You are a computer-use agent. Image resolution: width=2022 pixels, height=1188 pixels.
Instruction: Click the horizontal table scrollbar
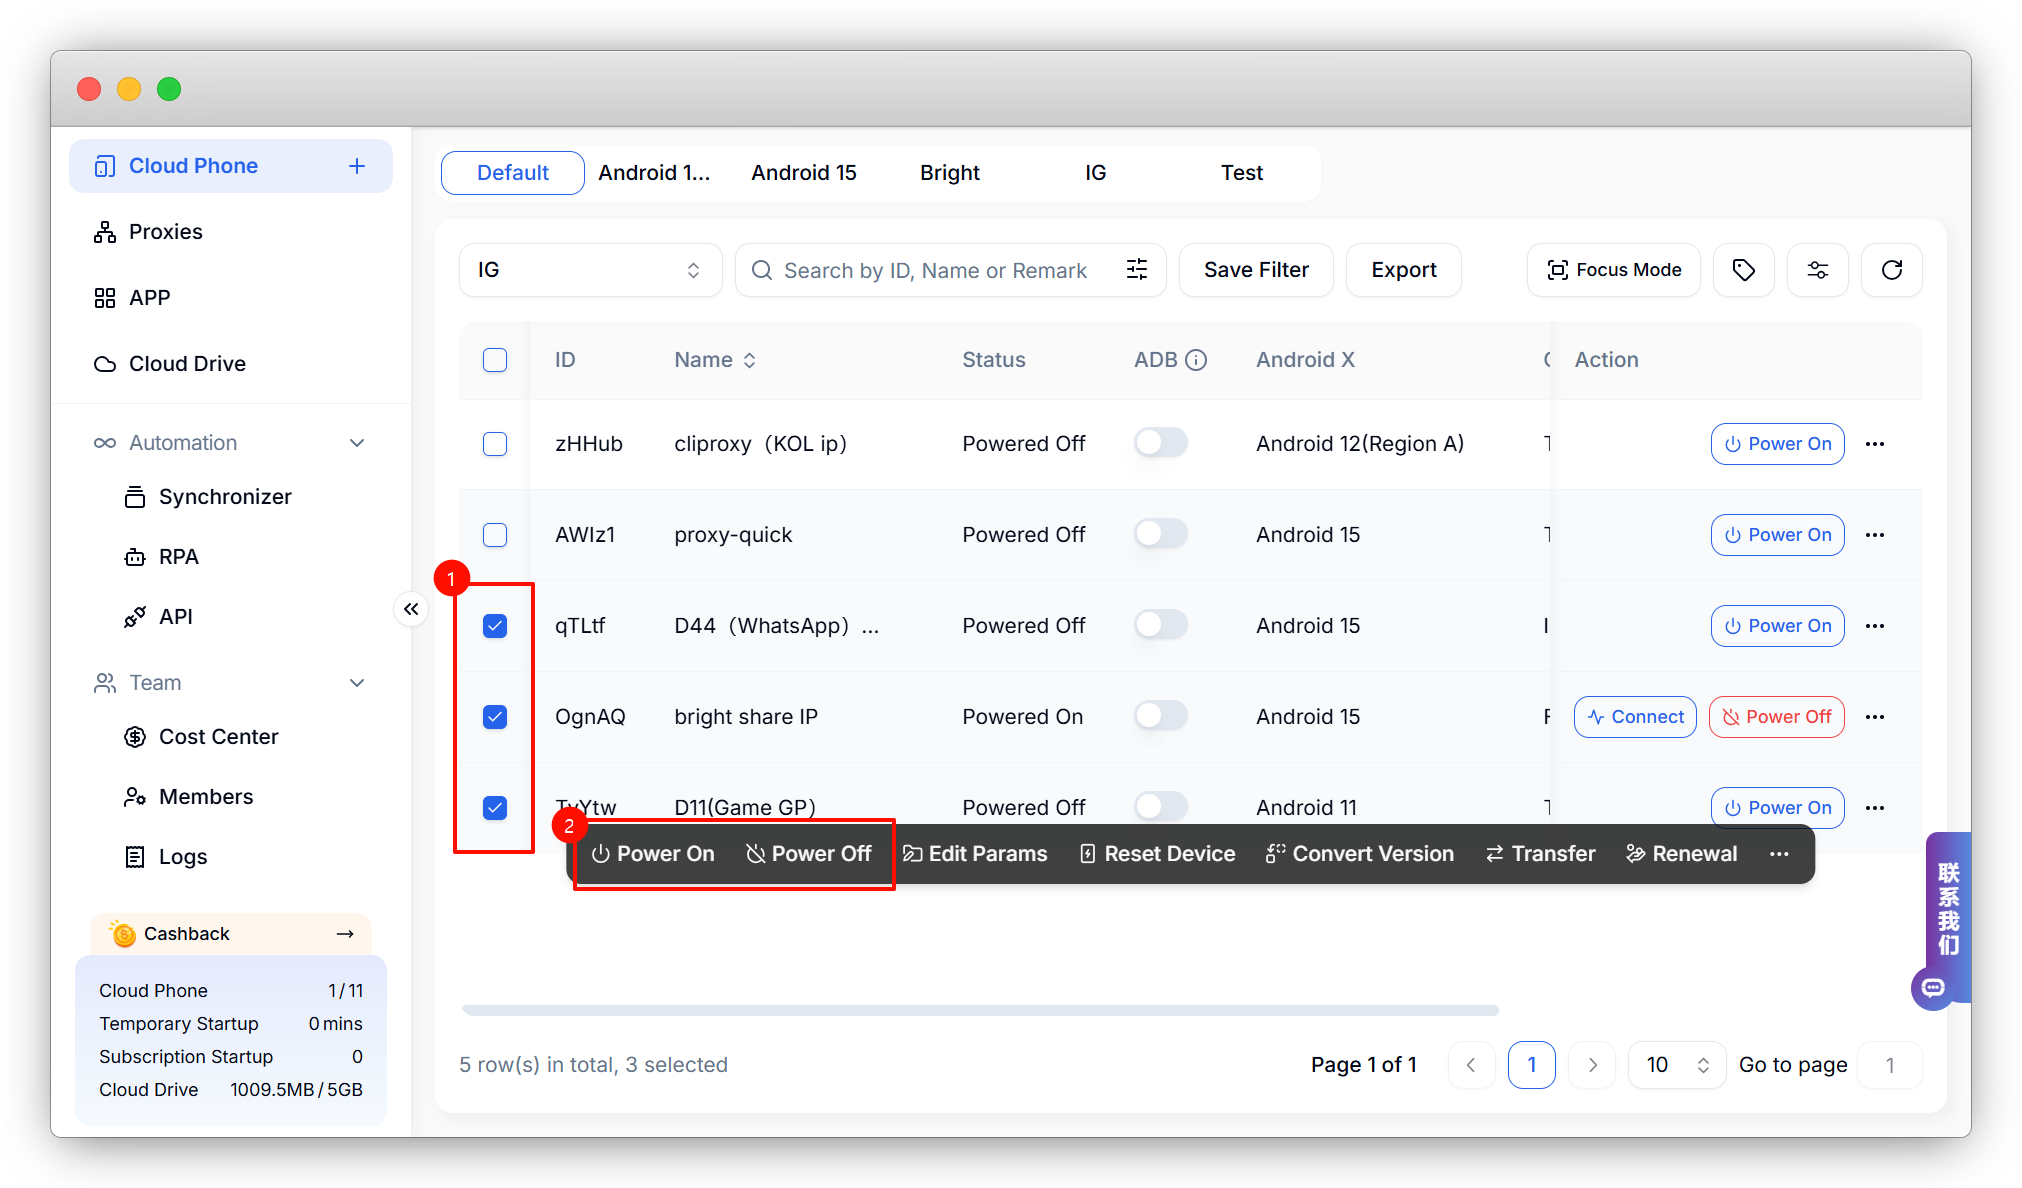point(980,1011)
